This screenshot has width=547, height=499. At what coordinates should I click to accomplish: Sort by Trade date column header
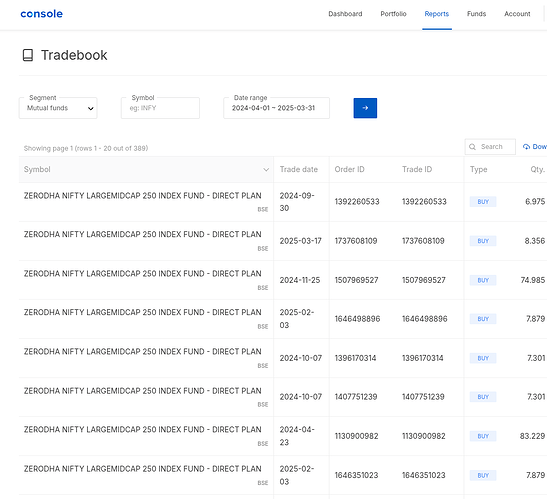(299, 170)
